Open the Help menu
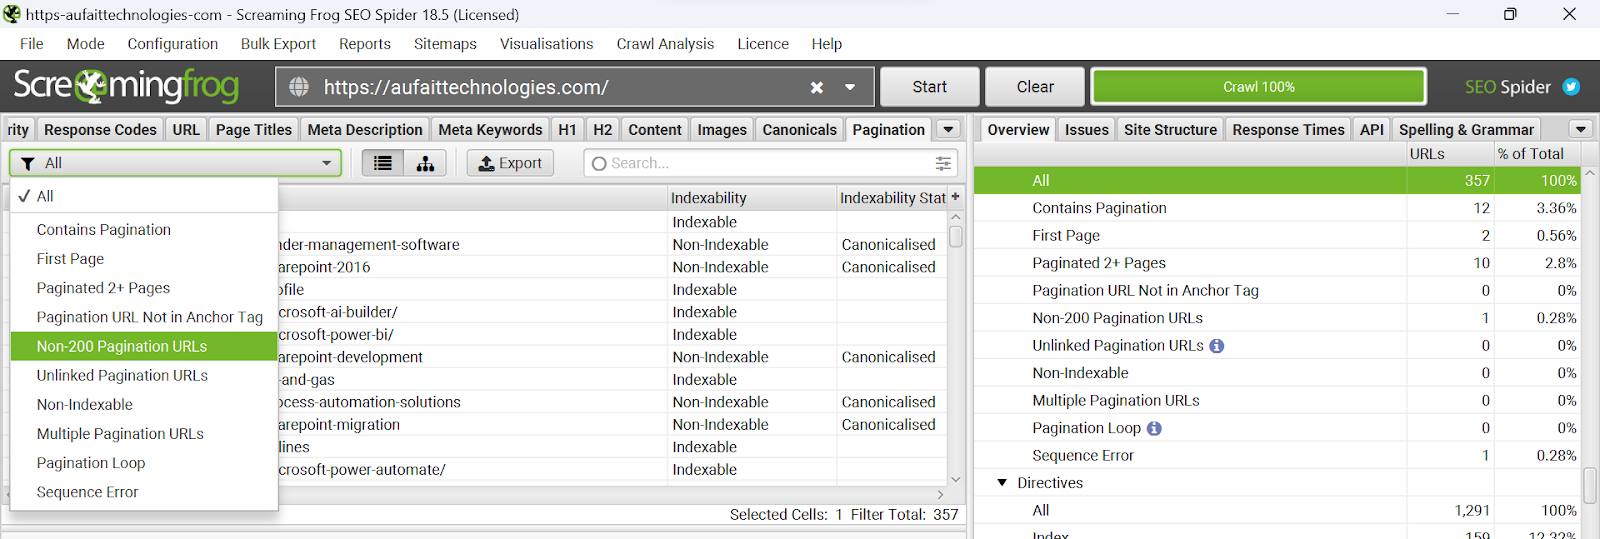Screen dimensions: 1600x539 tap(827, 44)
